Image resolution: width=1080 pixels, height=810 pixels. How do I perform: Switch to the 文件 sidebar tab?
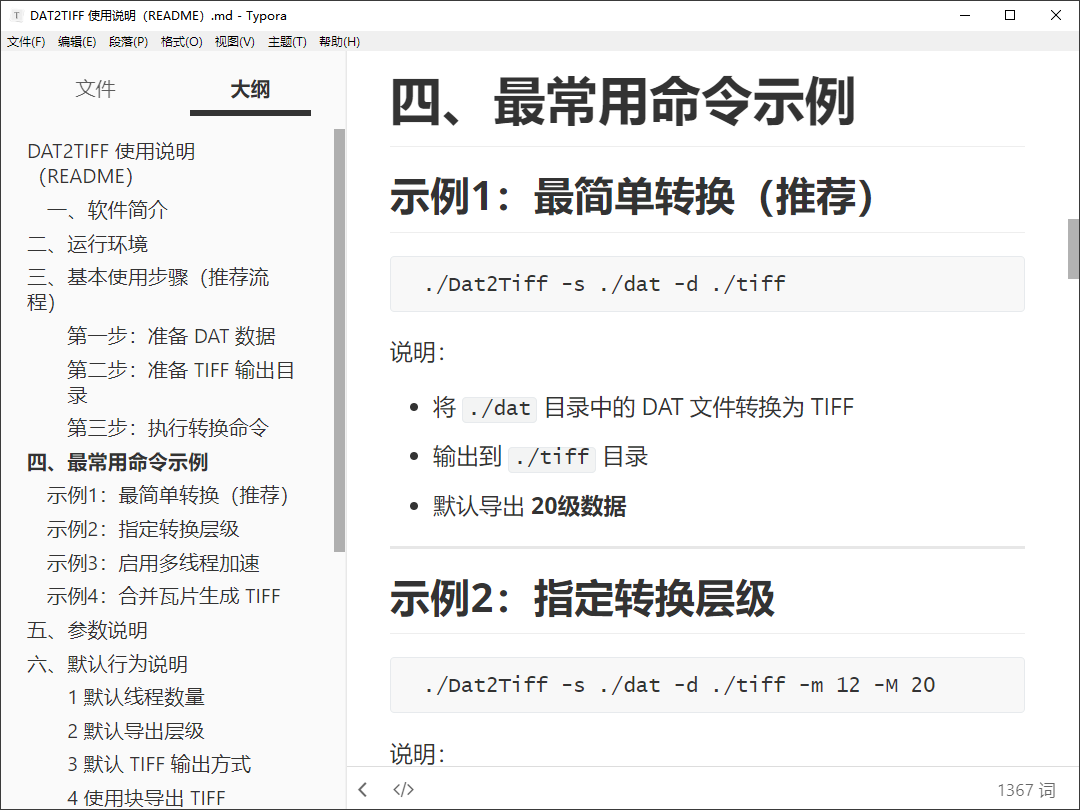(96, 89)
